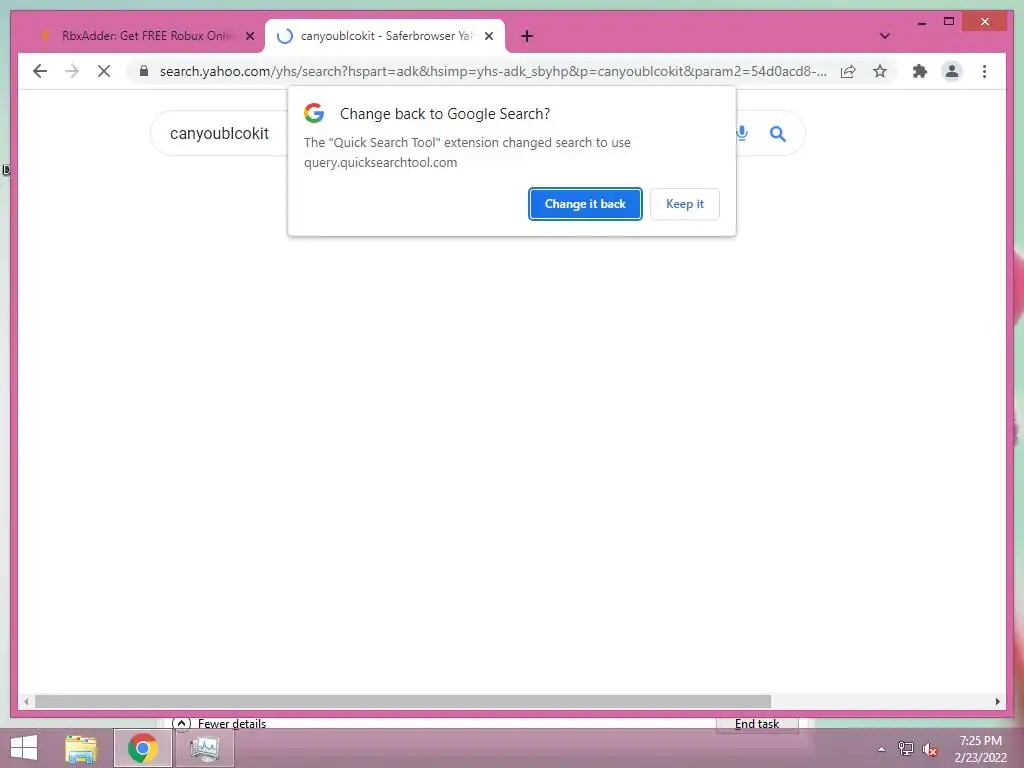Image resolution: width=1024 pixels, height=768 pixels.
Task: Maximize the Chrome window
Action: [949, 22]
